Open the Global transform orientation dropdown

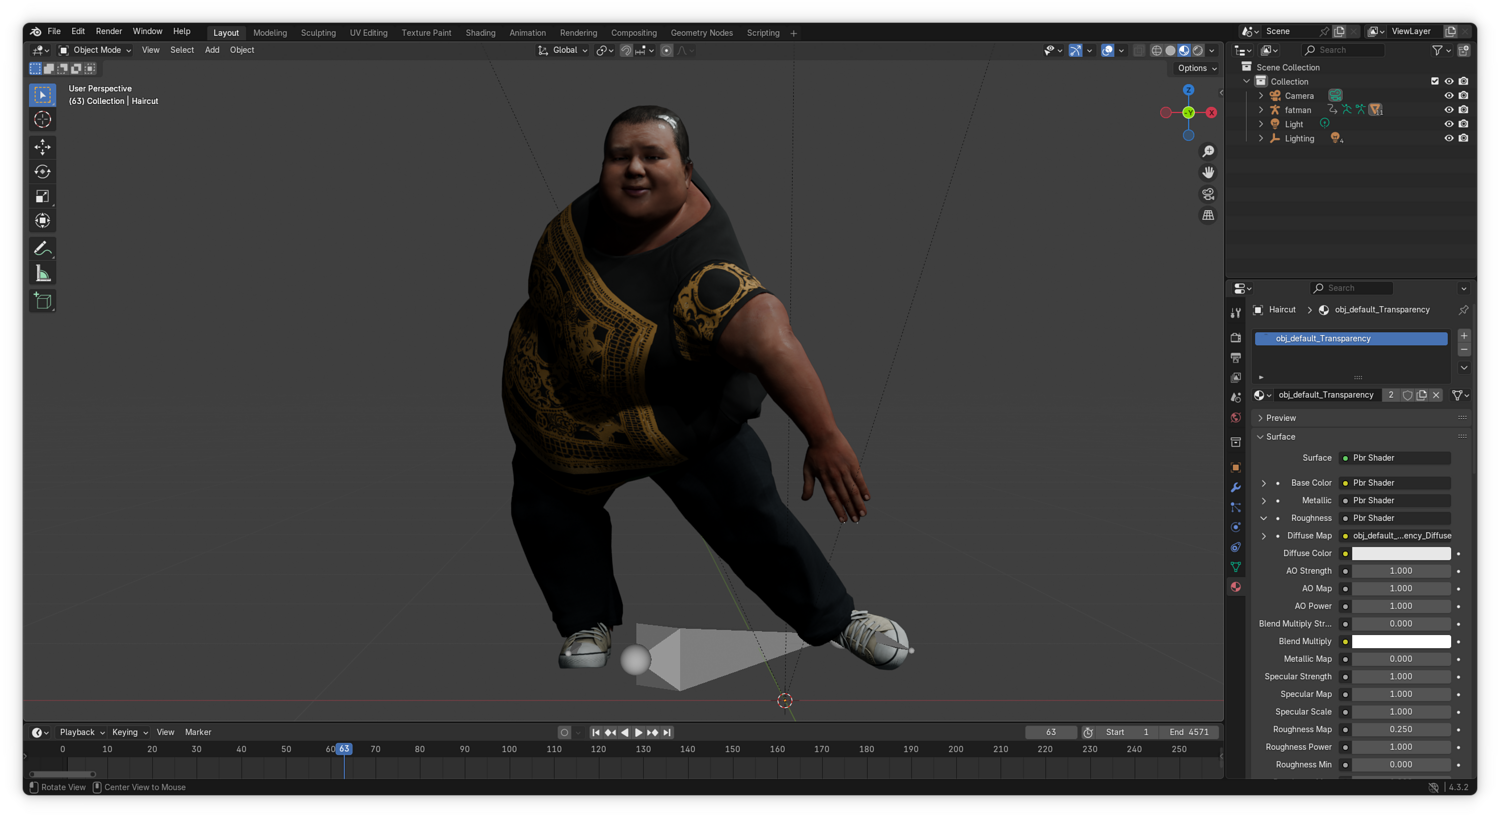click(563, 51)
